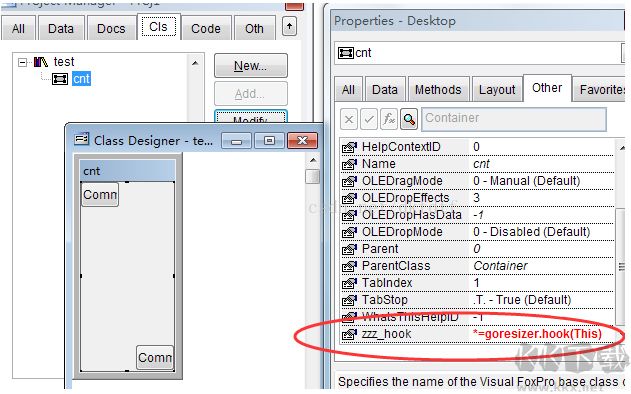Click the Class Designer window icon
Screen dimensions: 631x394
pos(82,140)
